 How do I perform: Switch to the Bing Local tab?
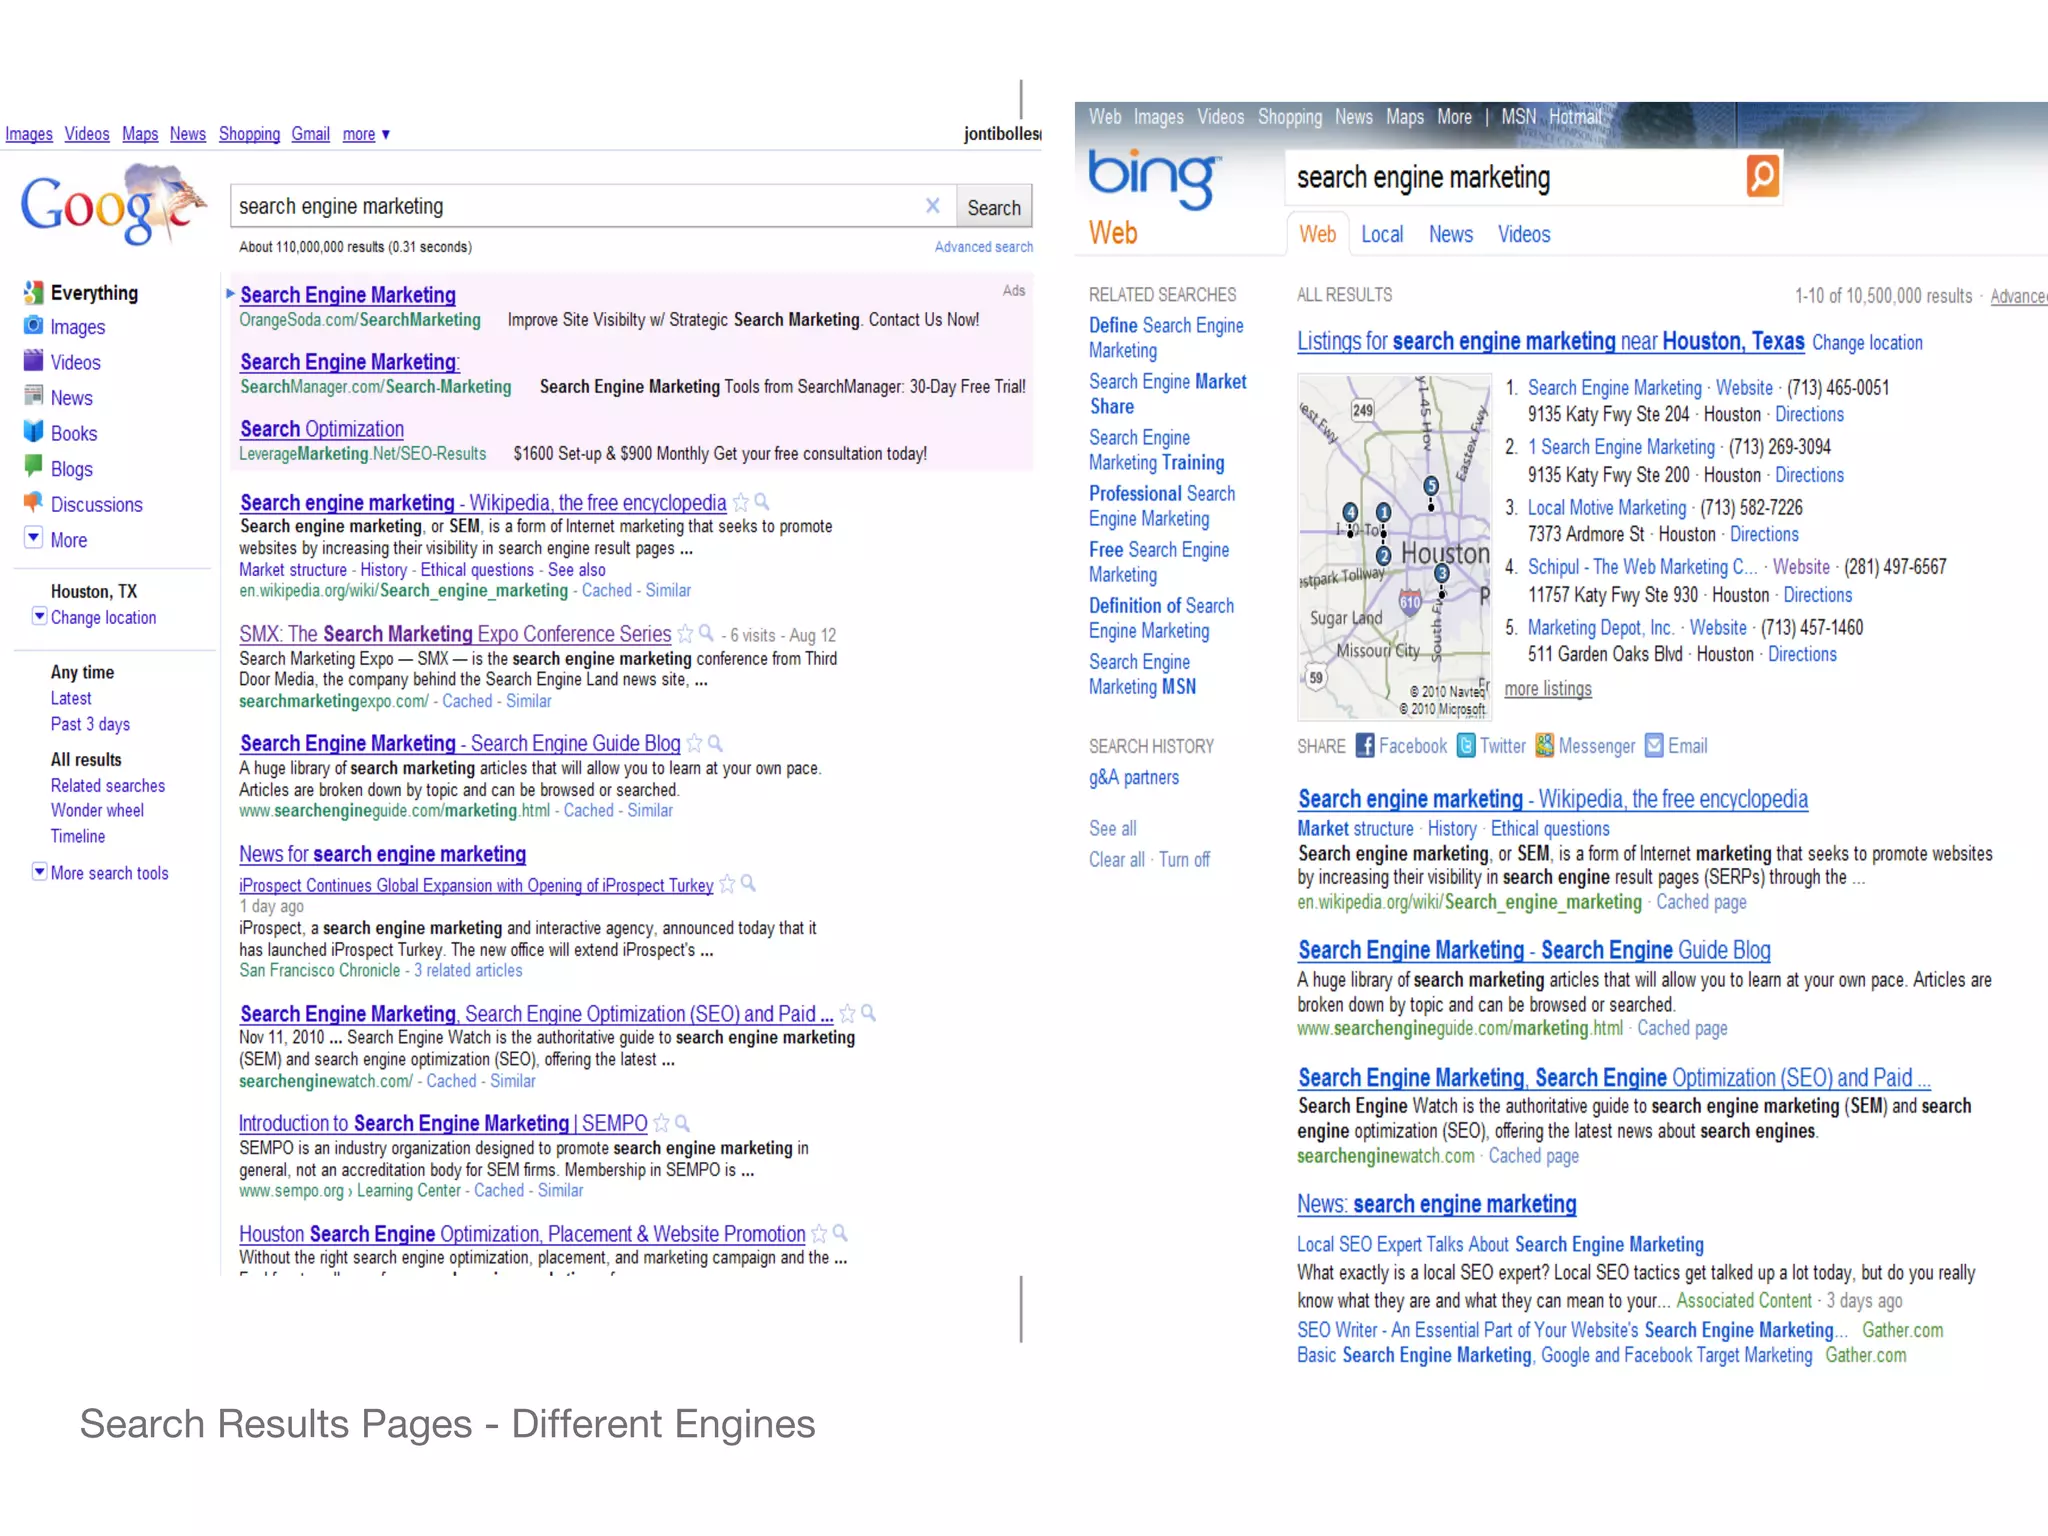coord(1382,234)
